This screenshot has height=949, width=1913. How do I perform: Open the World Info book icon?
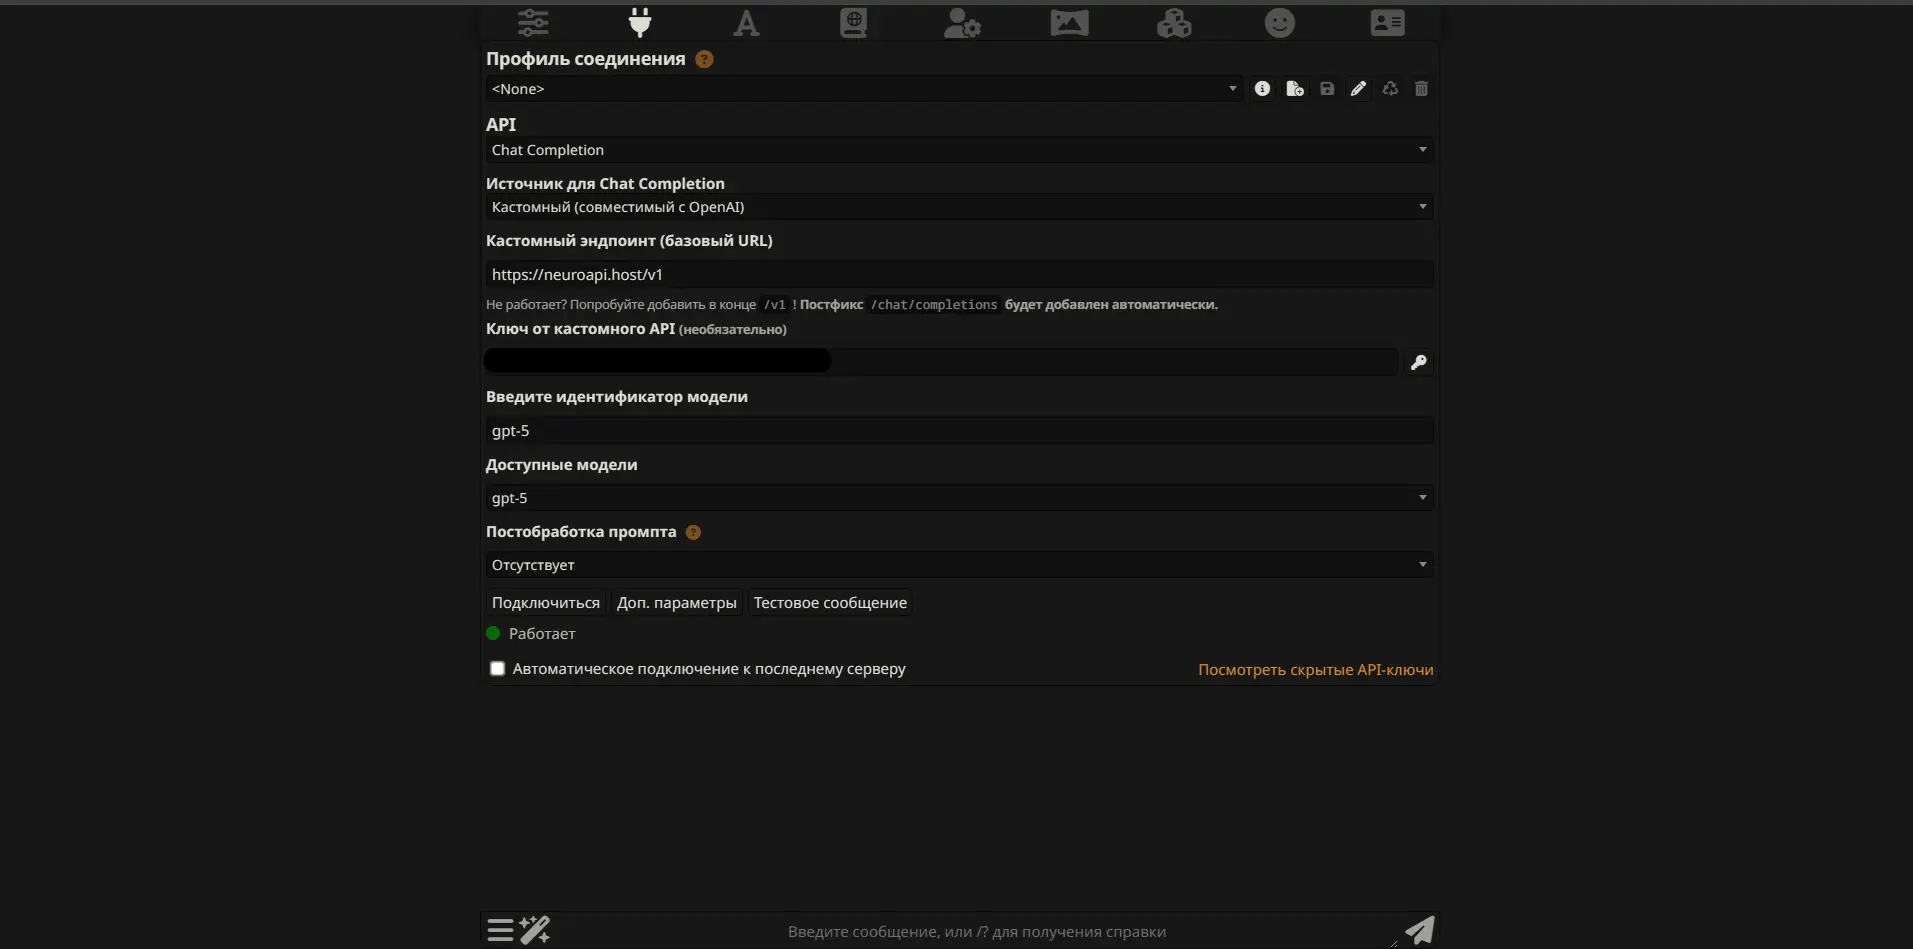coord(853,22)
